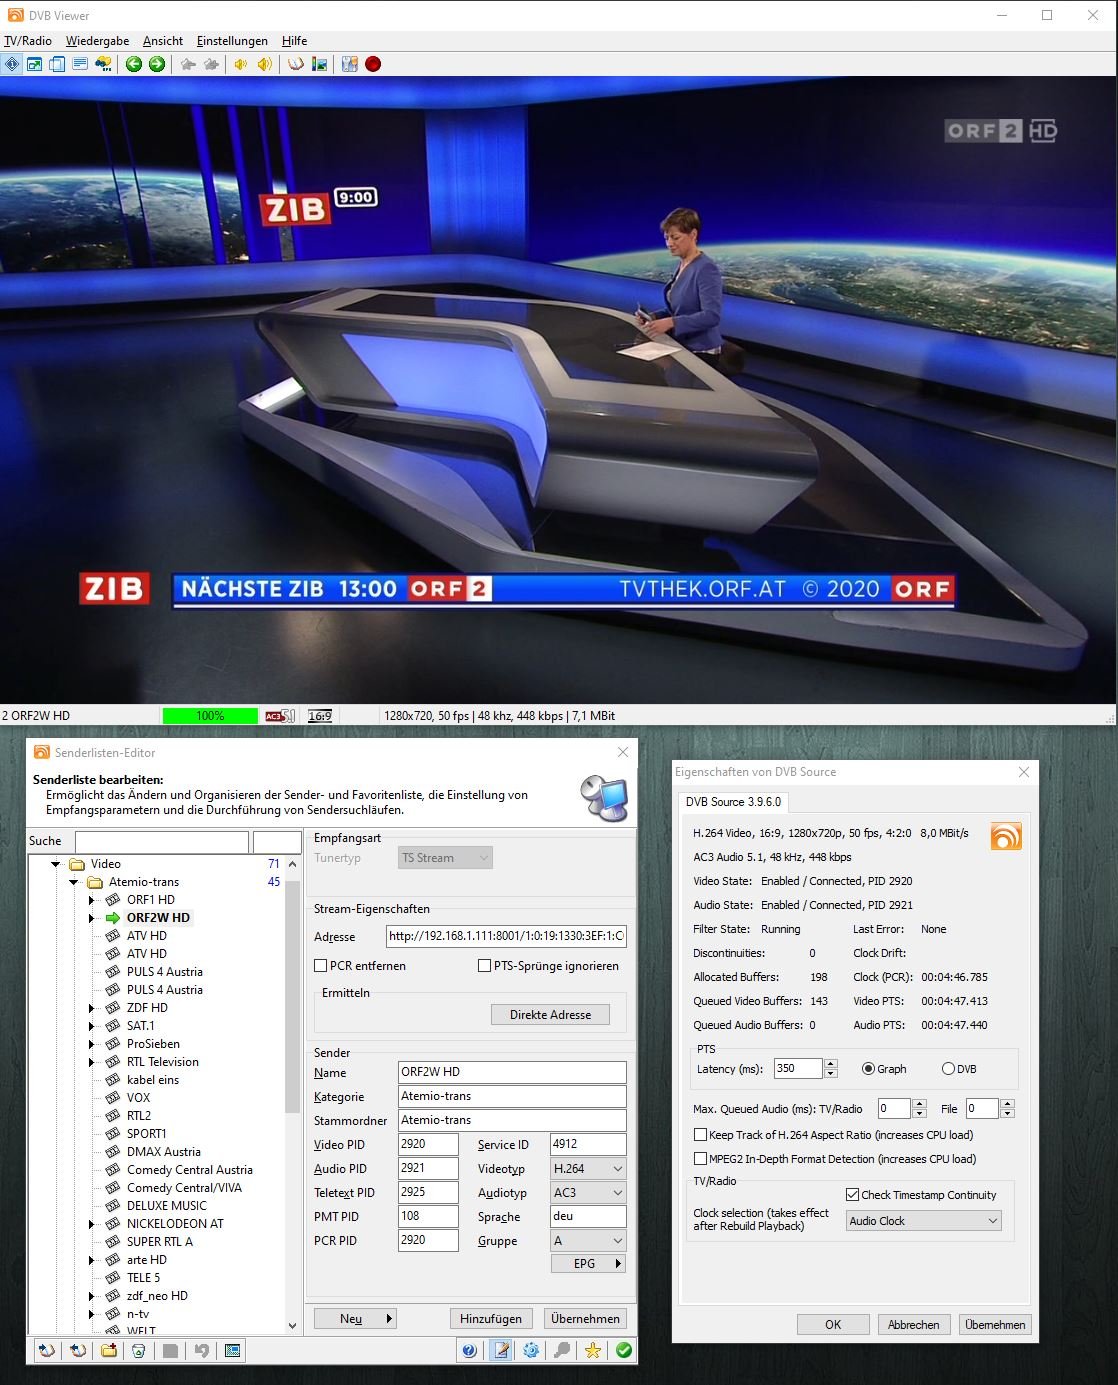The image size is (1118, 1385).
Task: Click the first refresh-arrow icon in editor
Action: [47, 1351]
